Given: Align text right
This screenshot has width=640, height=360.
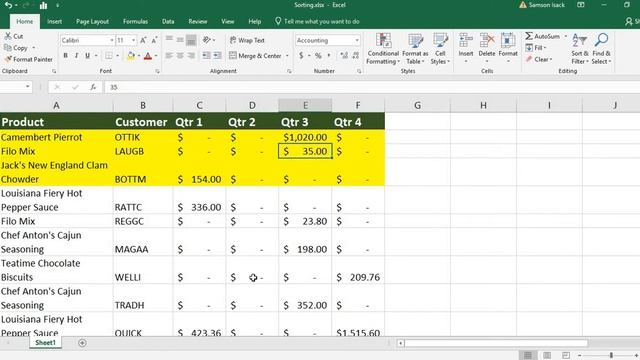Looking at the screenshot, I should pos(191,56).
